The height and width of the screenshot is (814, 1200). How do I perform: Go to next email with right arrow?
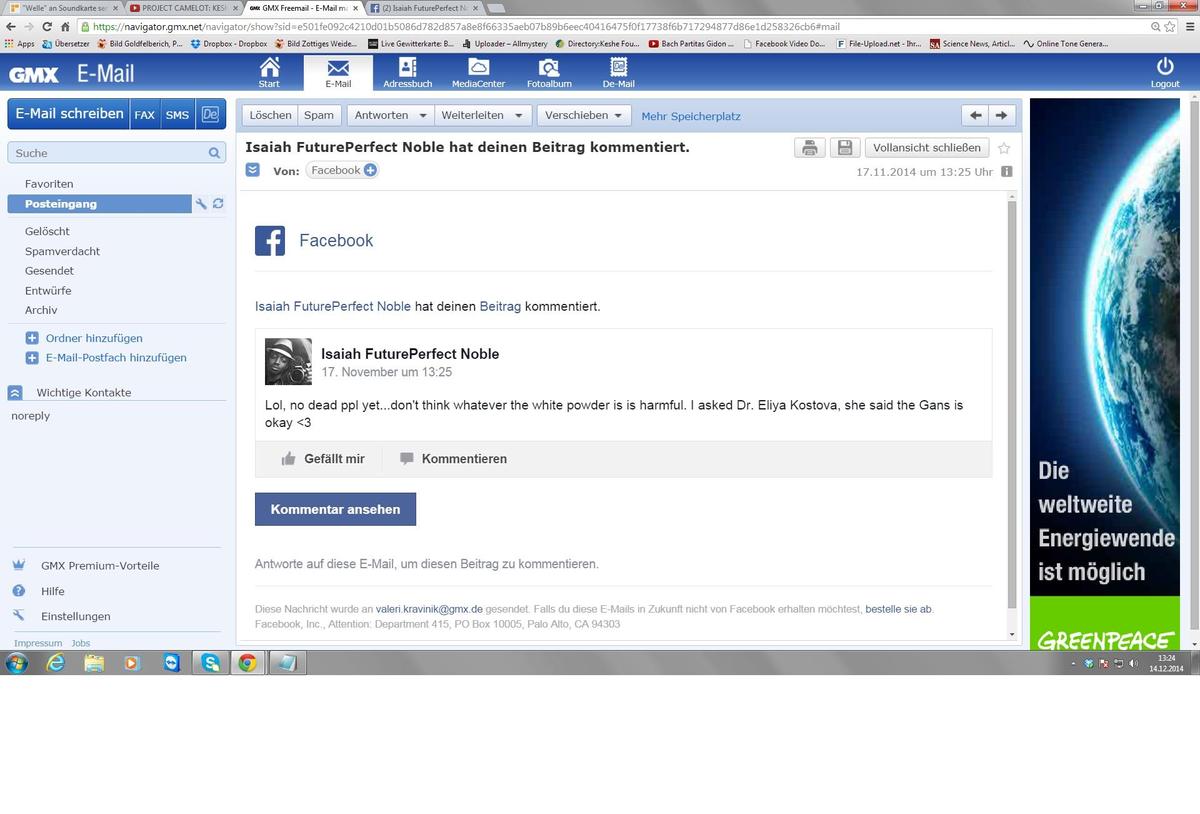pyautogui.click(x=1003, y=115)
